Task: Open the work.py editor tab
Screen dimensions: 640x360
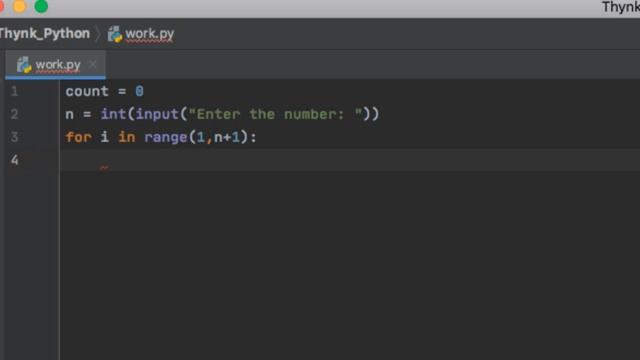Action: point(56,64)
